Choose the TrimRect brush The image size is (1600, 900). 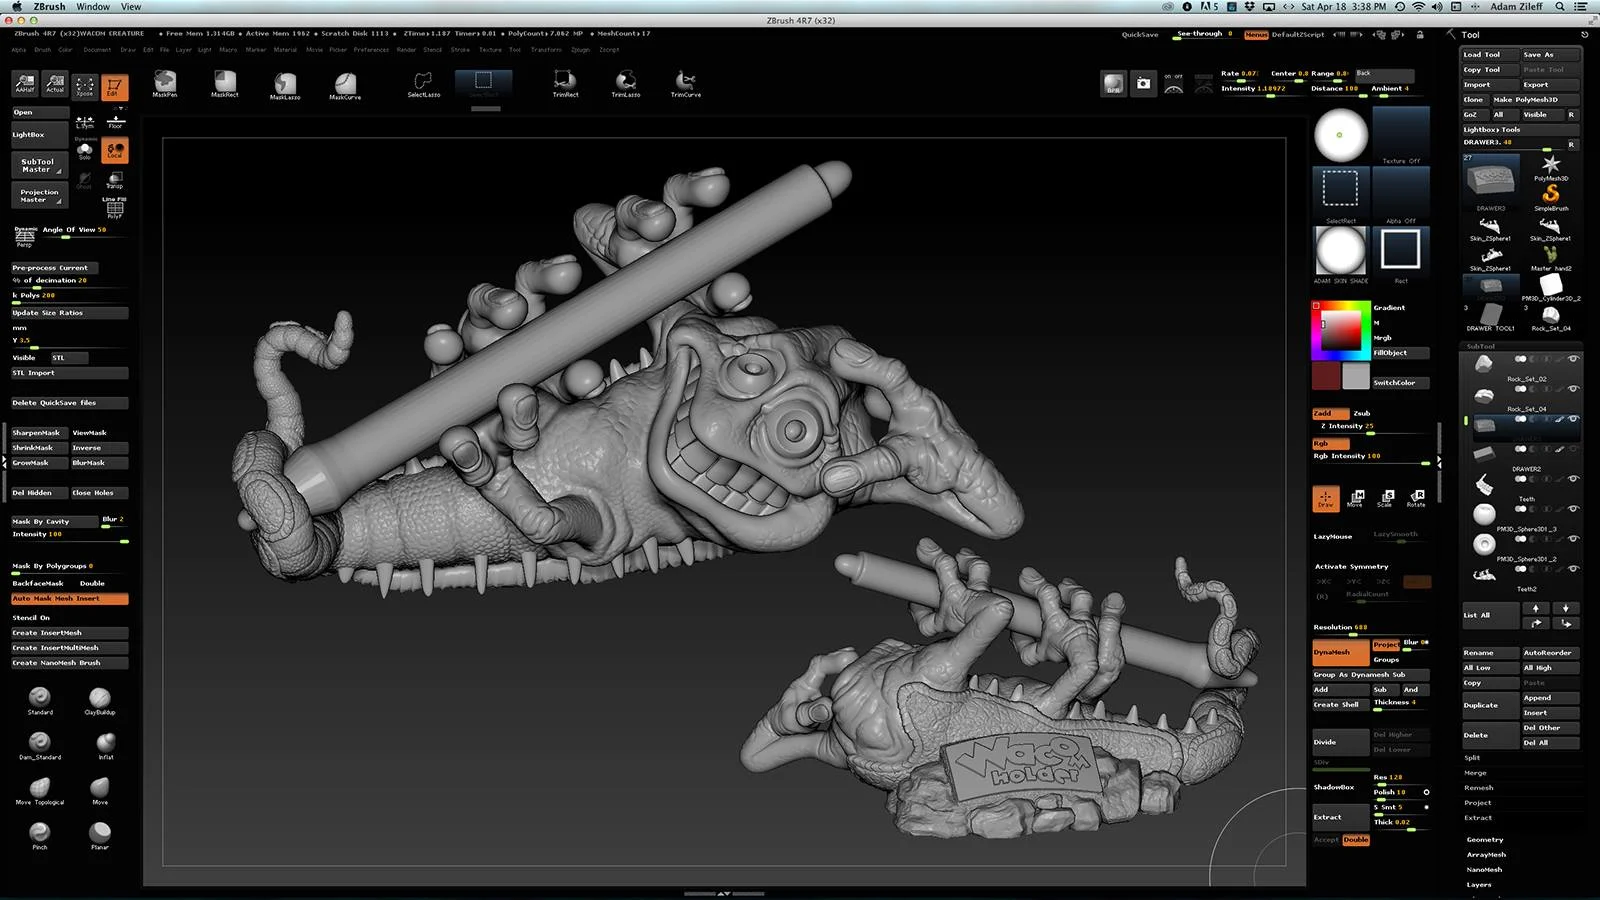(x=565, y=84)
